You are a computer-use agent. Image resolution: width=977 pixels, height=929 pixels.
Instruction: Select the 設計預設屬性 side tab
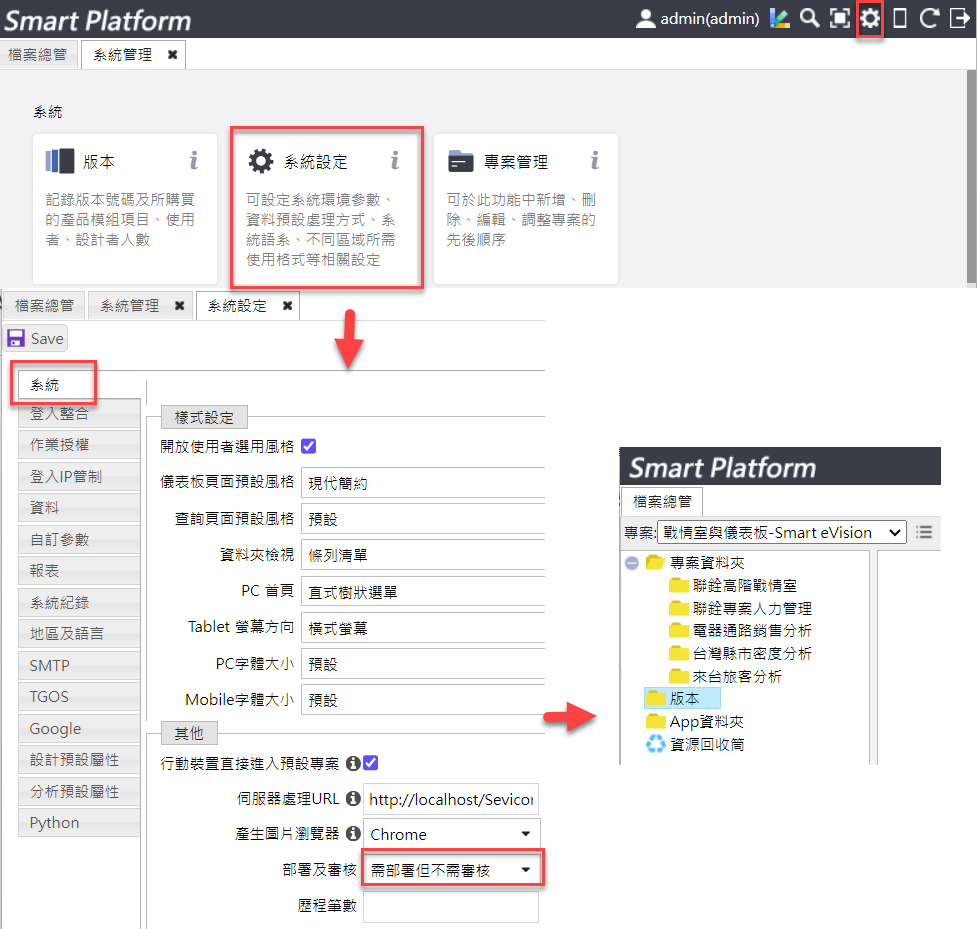(79, 760)
